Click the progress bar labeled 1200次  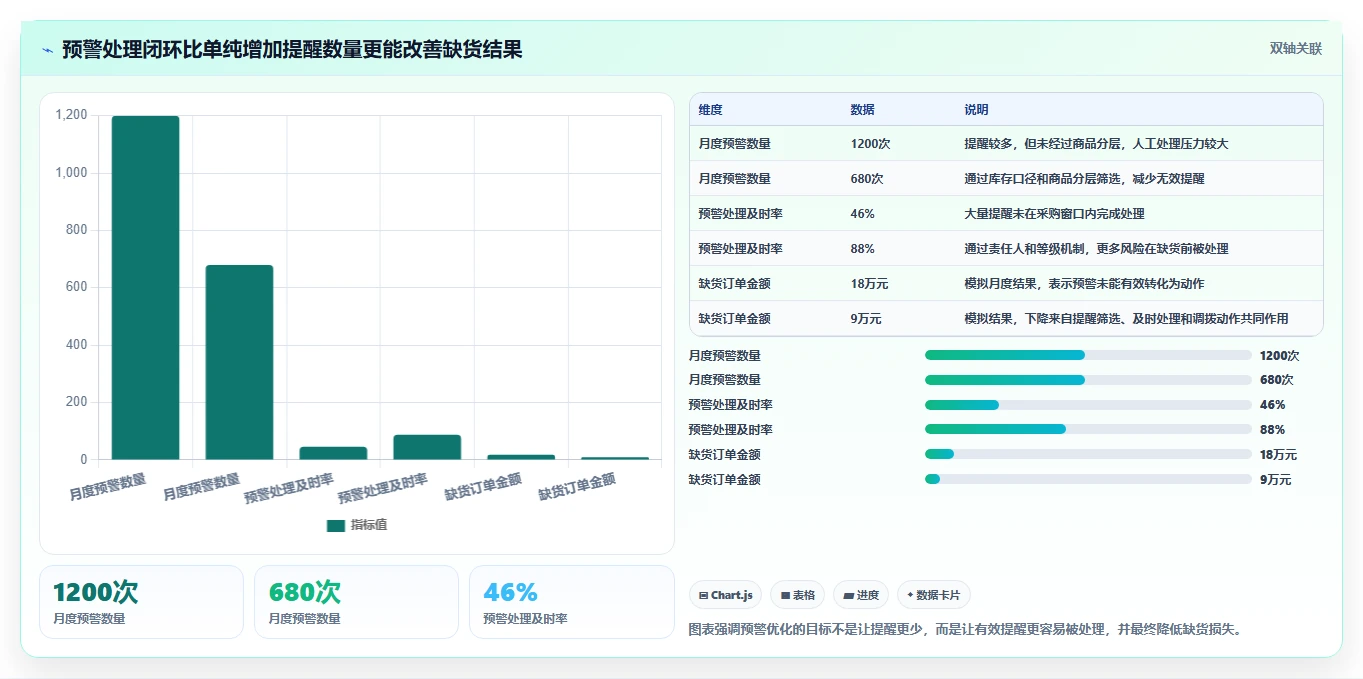tap(1088, 355)
